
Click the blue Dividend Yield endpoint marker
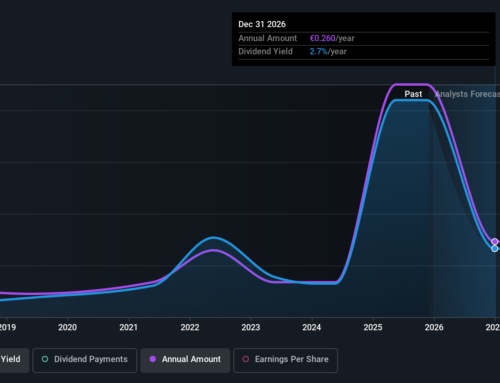click(495, 249)
